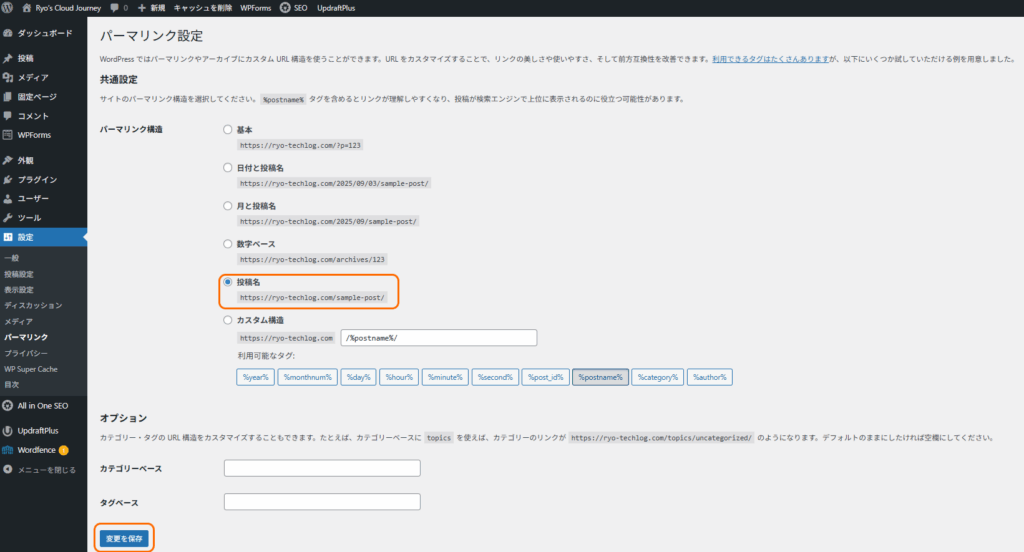Click the active %postname% tag button
This screenshot has width=1024, height=552.
[600, 377]
